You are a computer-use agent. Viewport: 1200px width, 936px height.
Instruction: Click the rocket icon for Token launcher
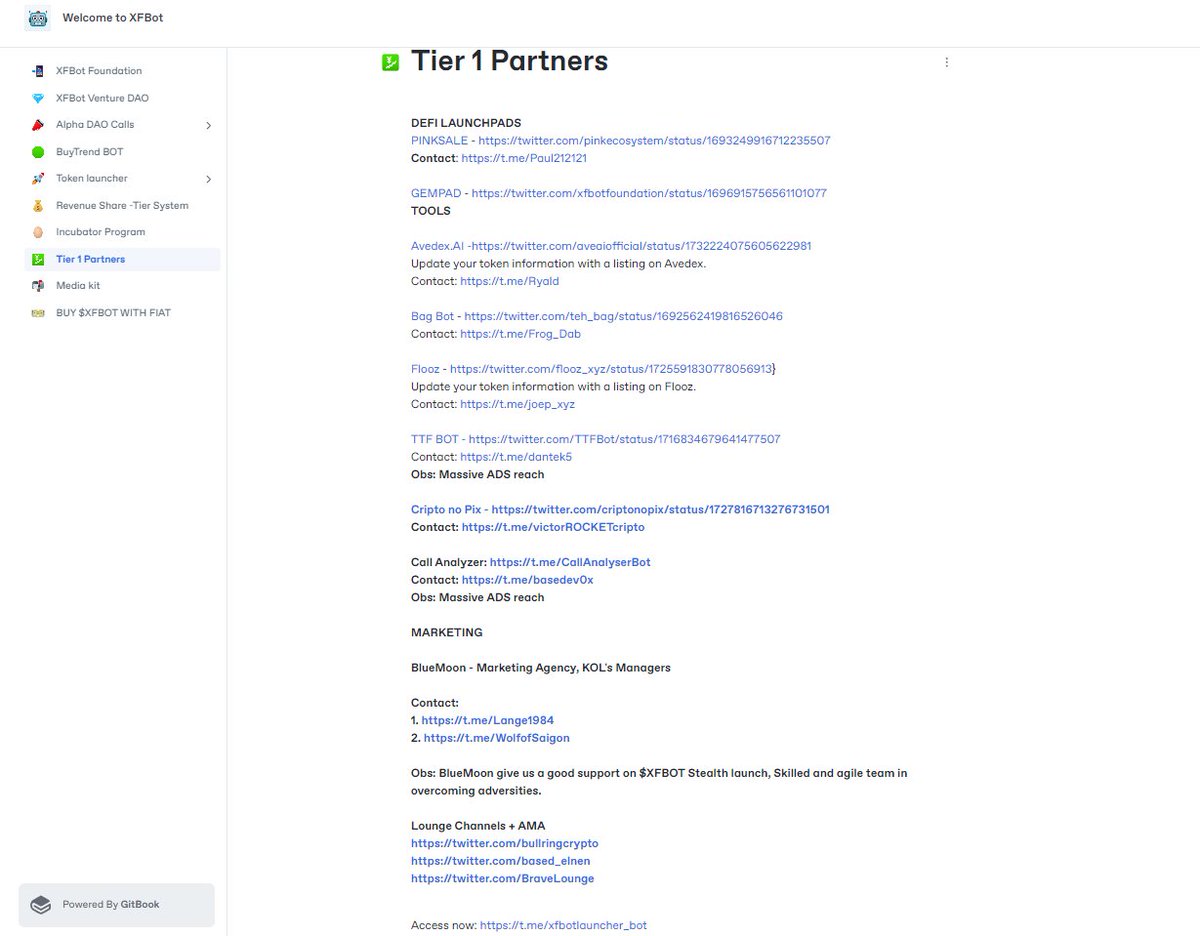click(x=38, y=179)
